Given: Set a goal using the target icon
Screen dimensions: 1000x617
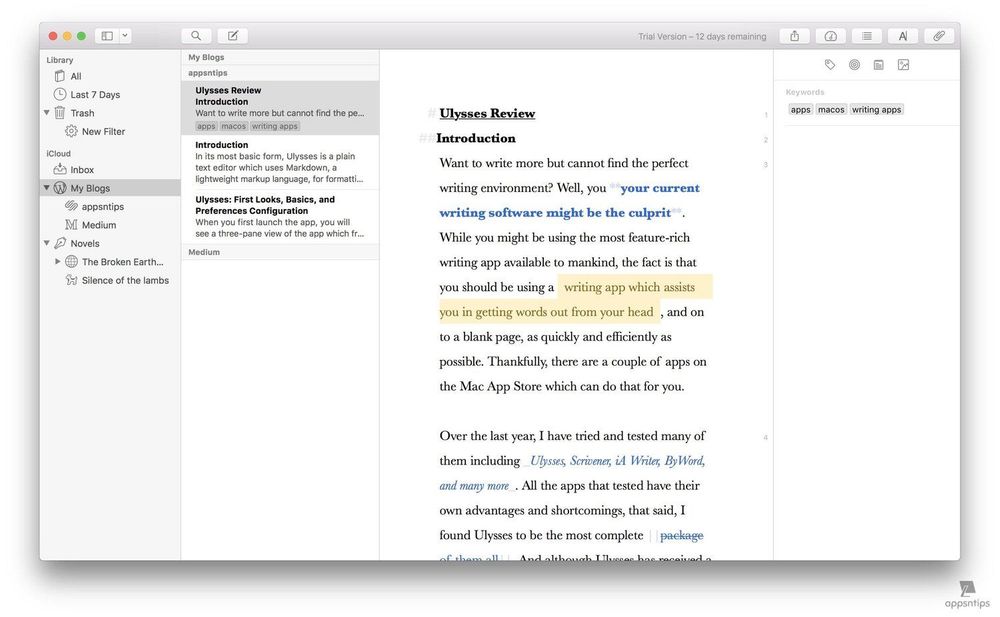Looking at the screenshot, I should click(x=854, y=63).
